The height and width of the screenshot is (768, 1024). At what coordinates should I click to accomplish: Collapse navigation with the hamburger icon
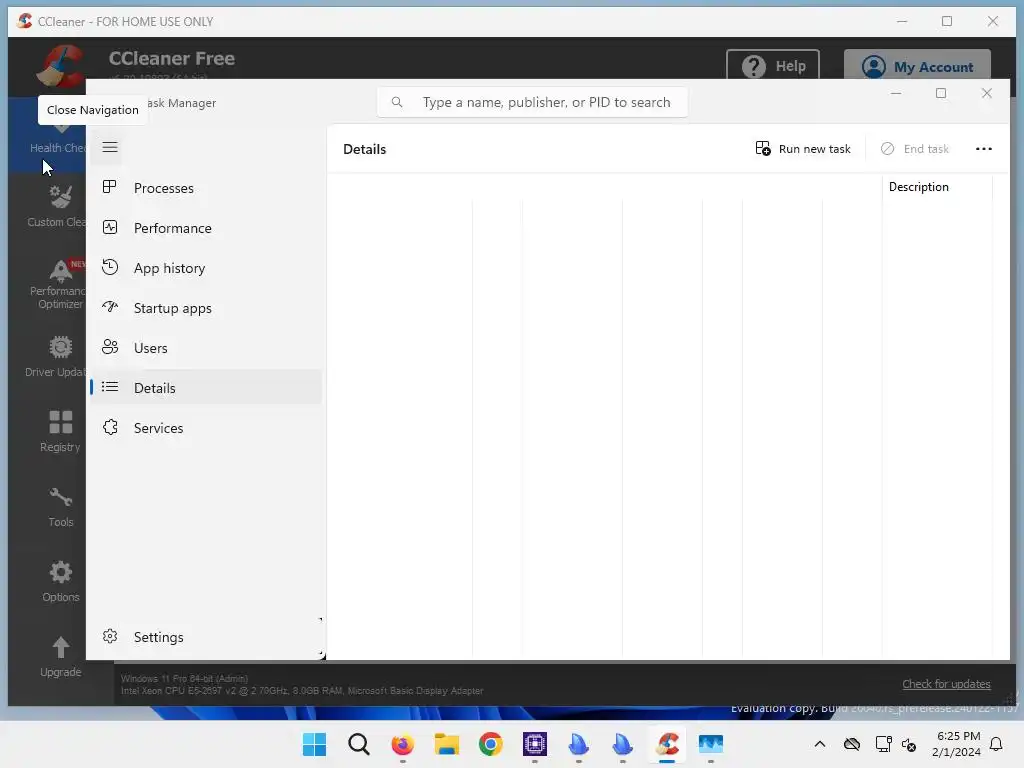[x=110, y=147]
